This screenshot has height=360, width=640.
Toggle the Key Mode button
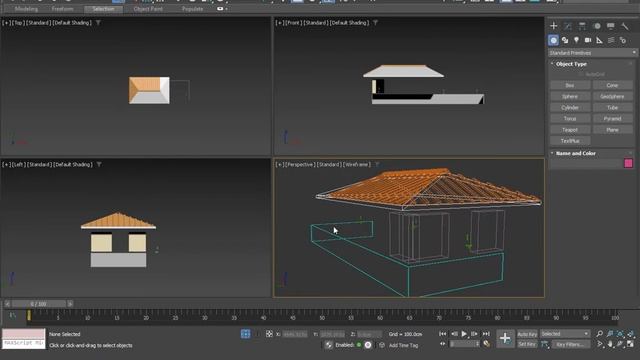pos(442,344)
